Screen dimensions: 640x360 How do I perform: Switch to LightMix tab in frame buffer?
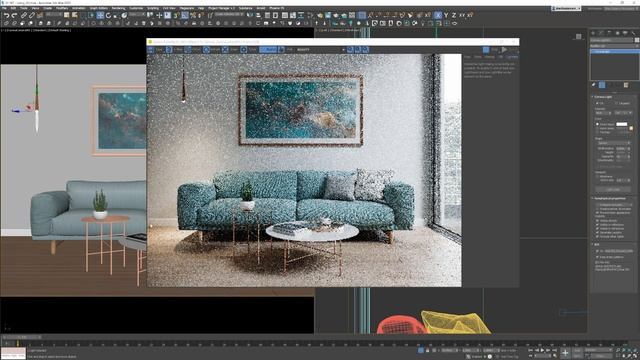pos(512,57)
